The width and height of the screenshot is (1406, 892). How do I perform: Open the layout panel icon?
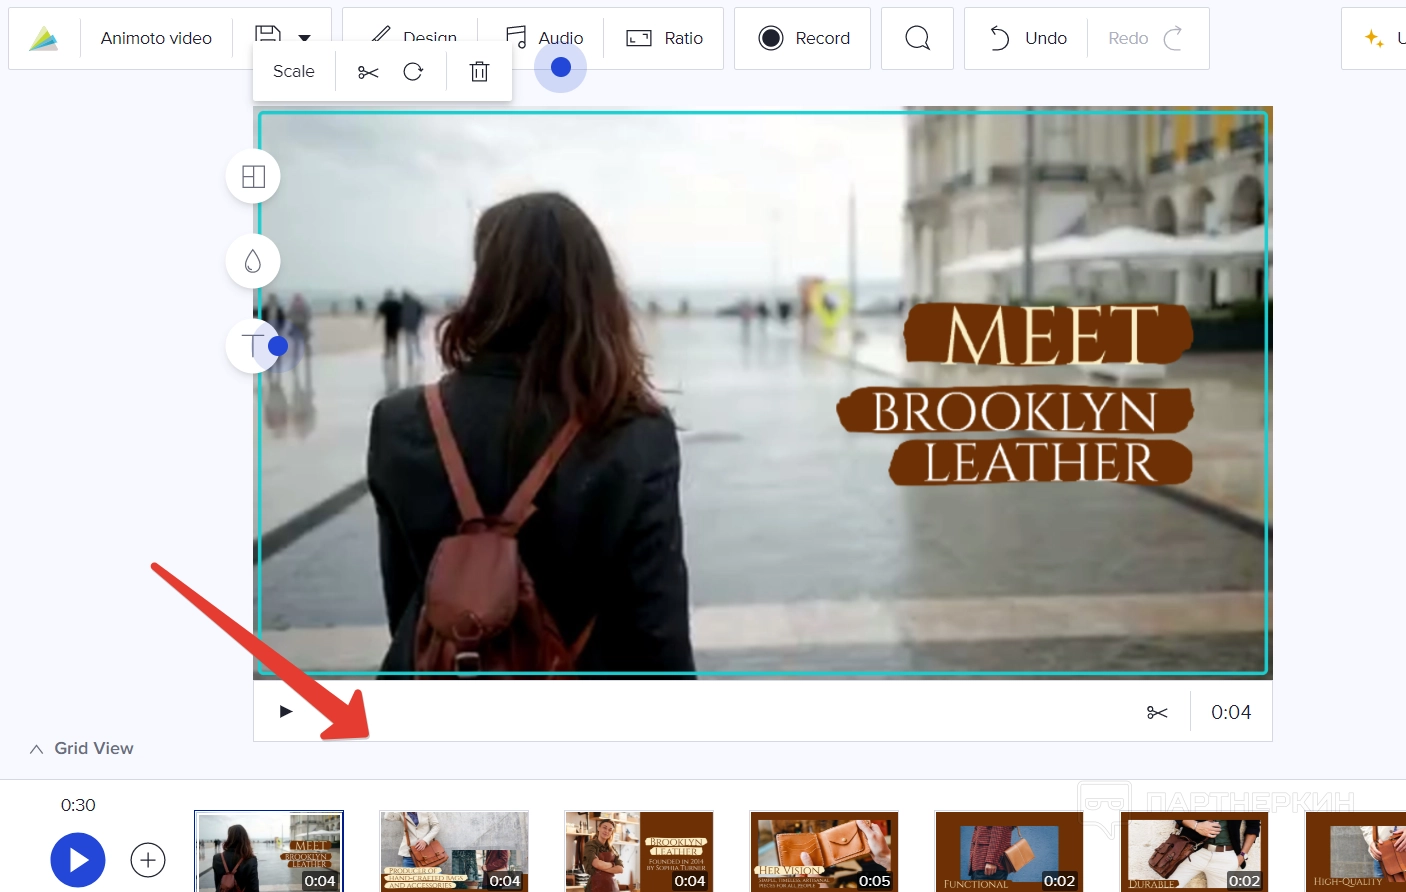pyautogui.click(x=253, y=177)
